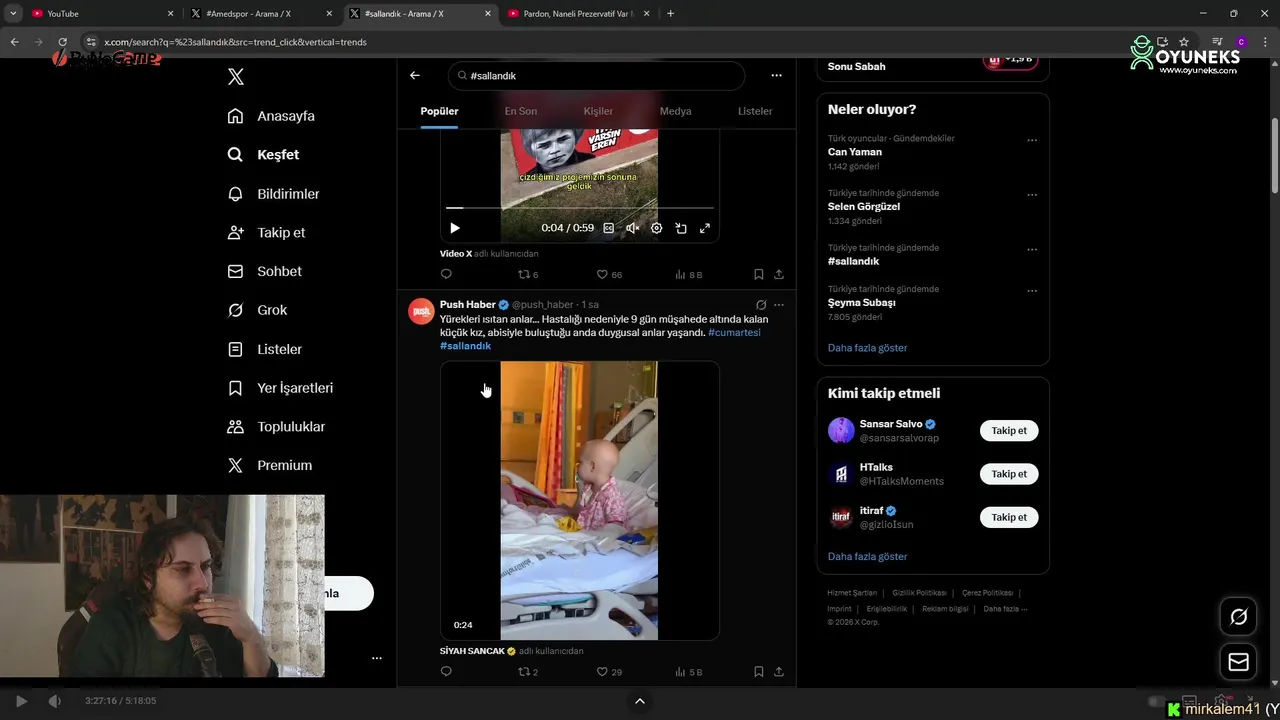Open Sohbet messages
The width and height of the screenshot is (1280, 720).
pos(264,271)
